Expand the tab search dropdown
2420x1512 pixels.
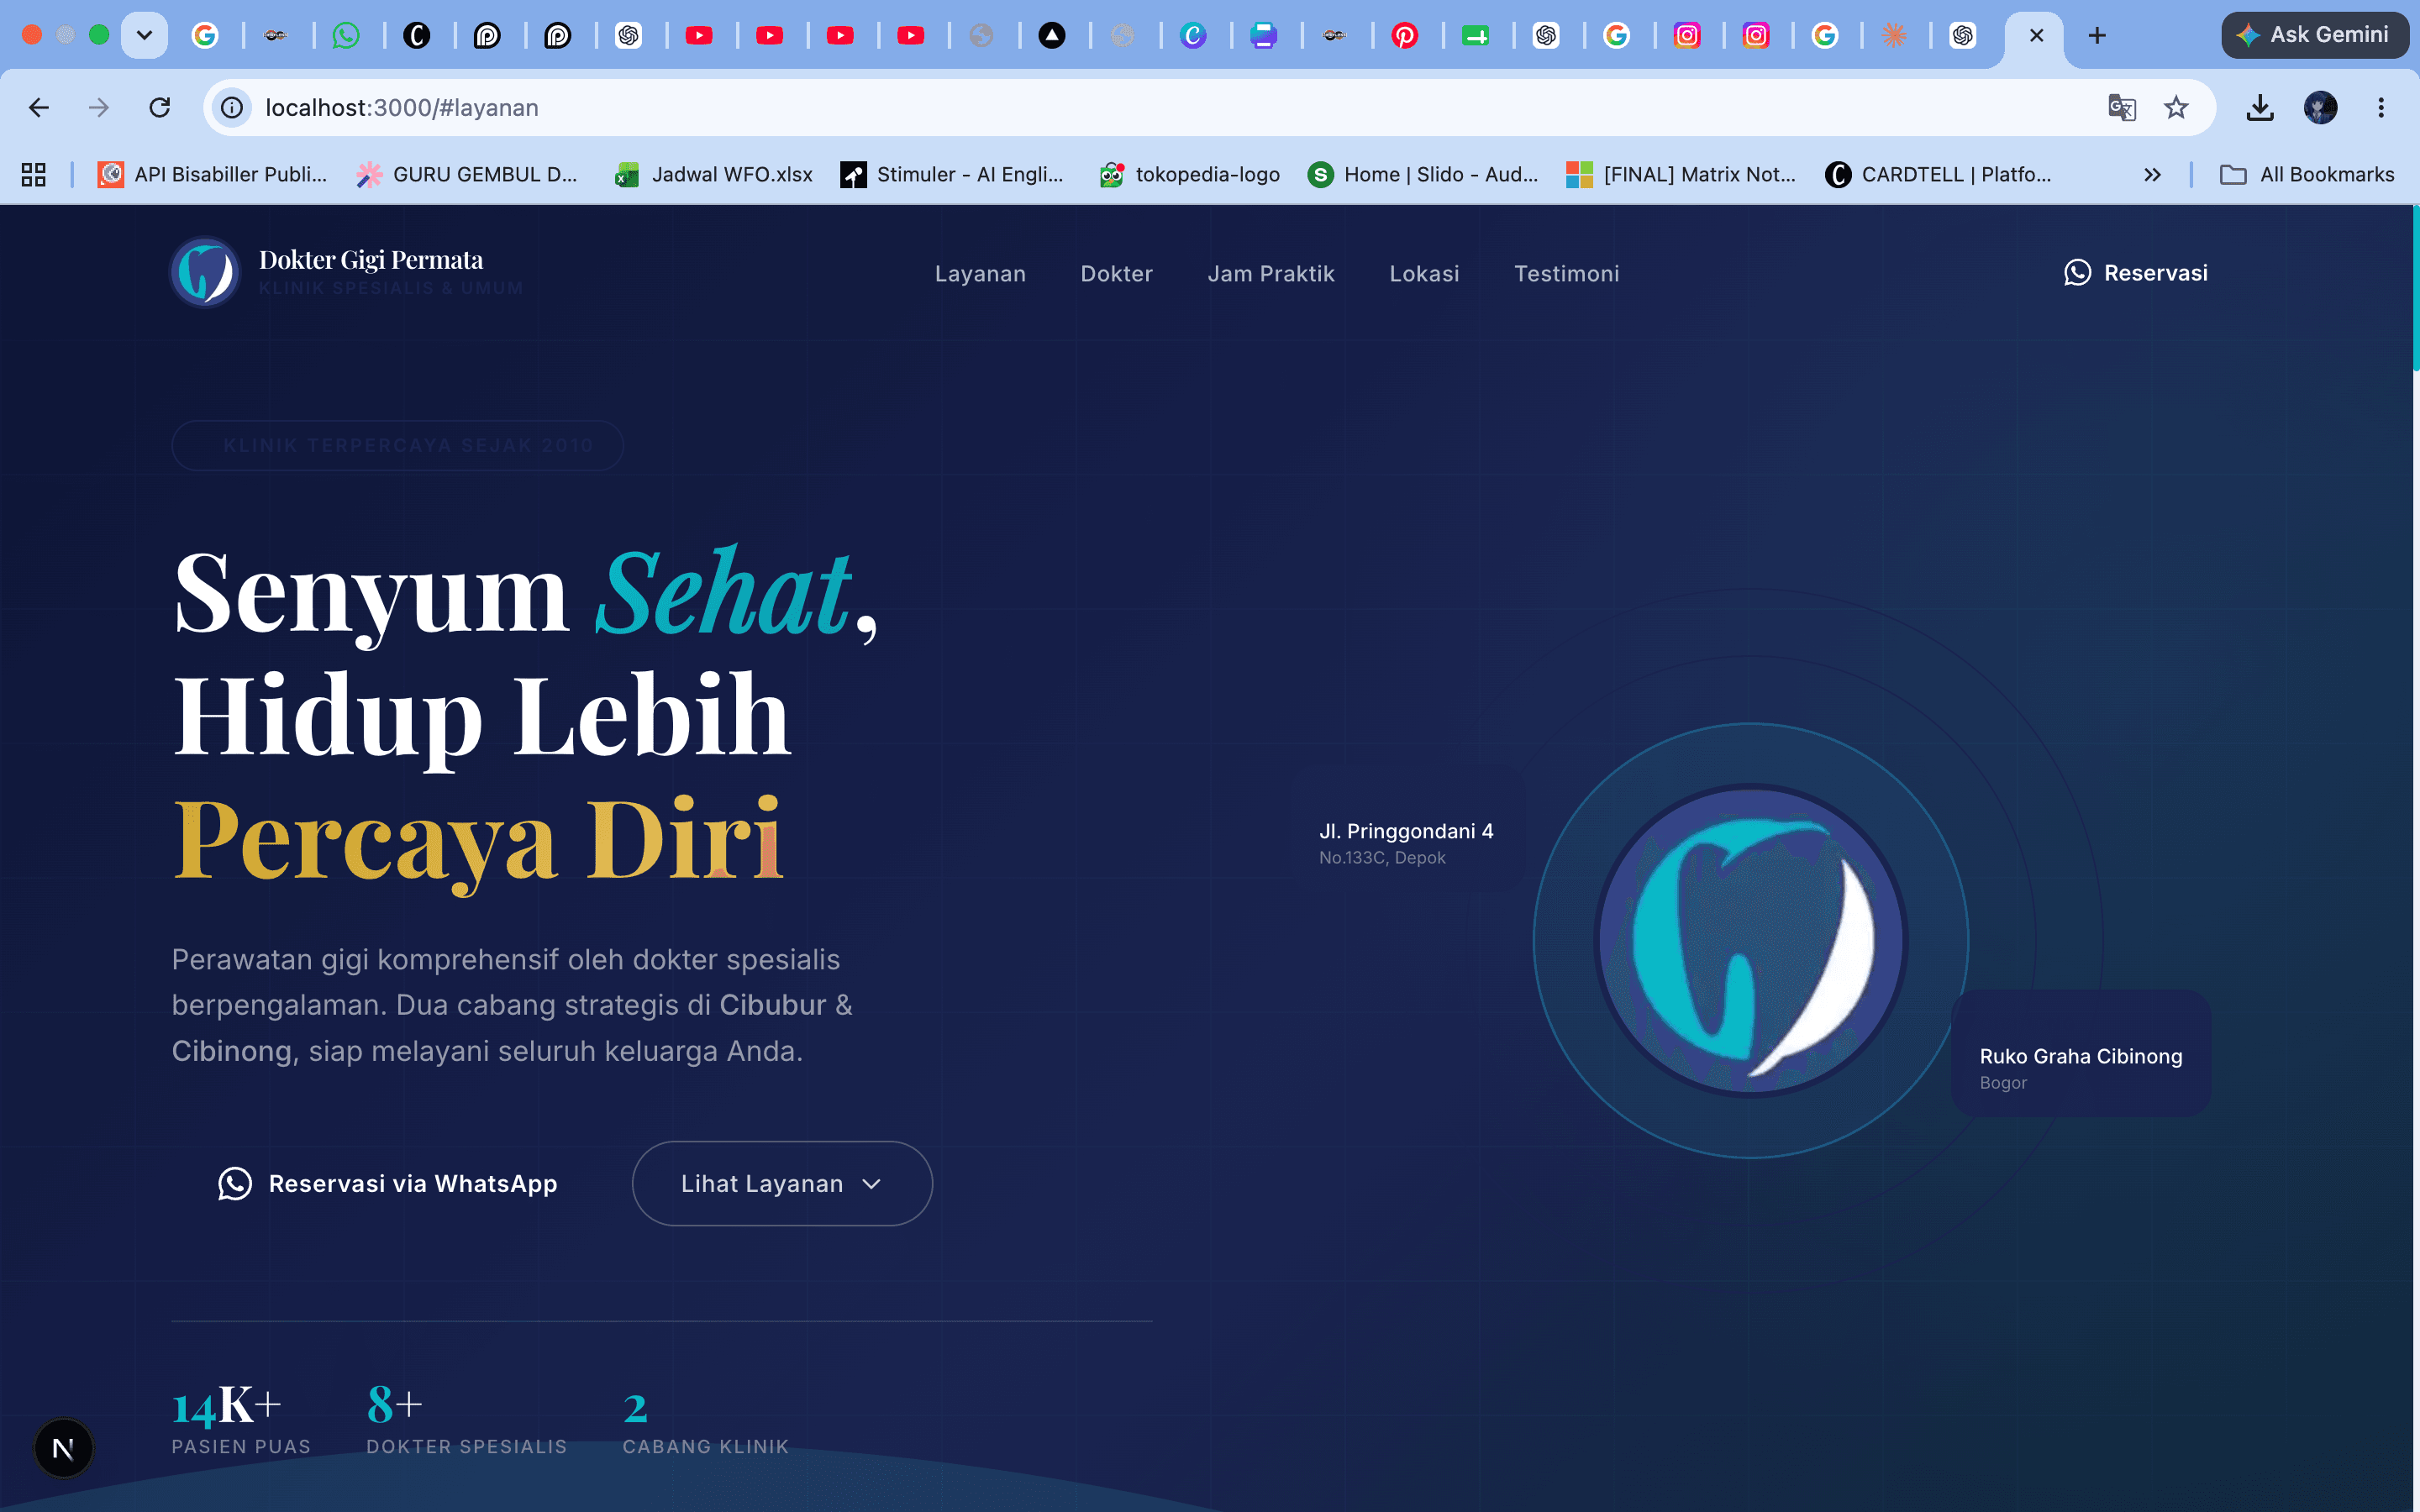click(x=144, y=35)
